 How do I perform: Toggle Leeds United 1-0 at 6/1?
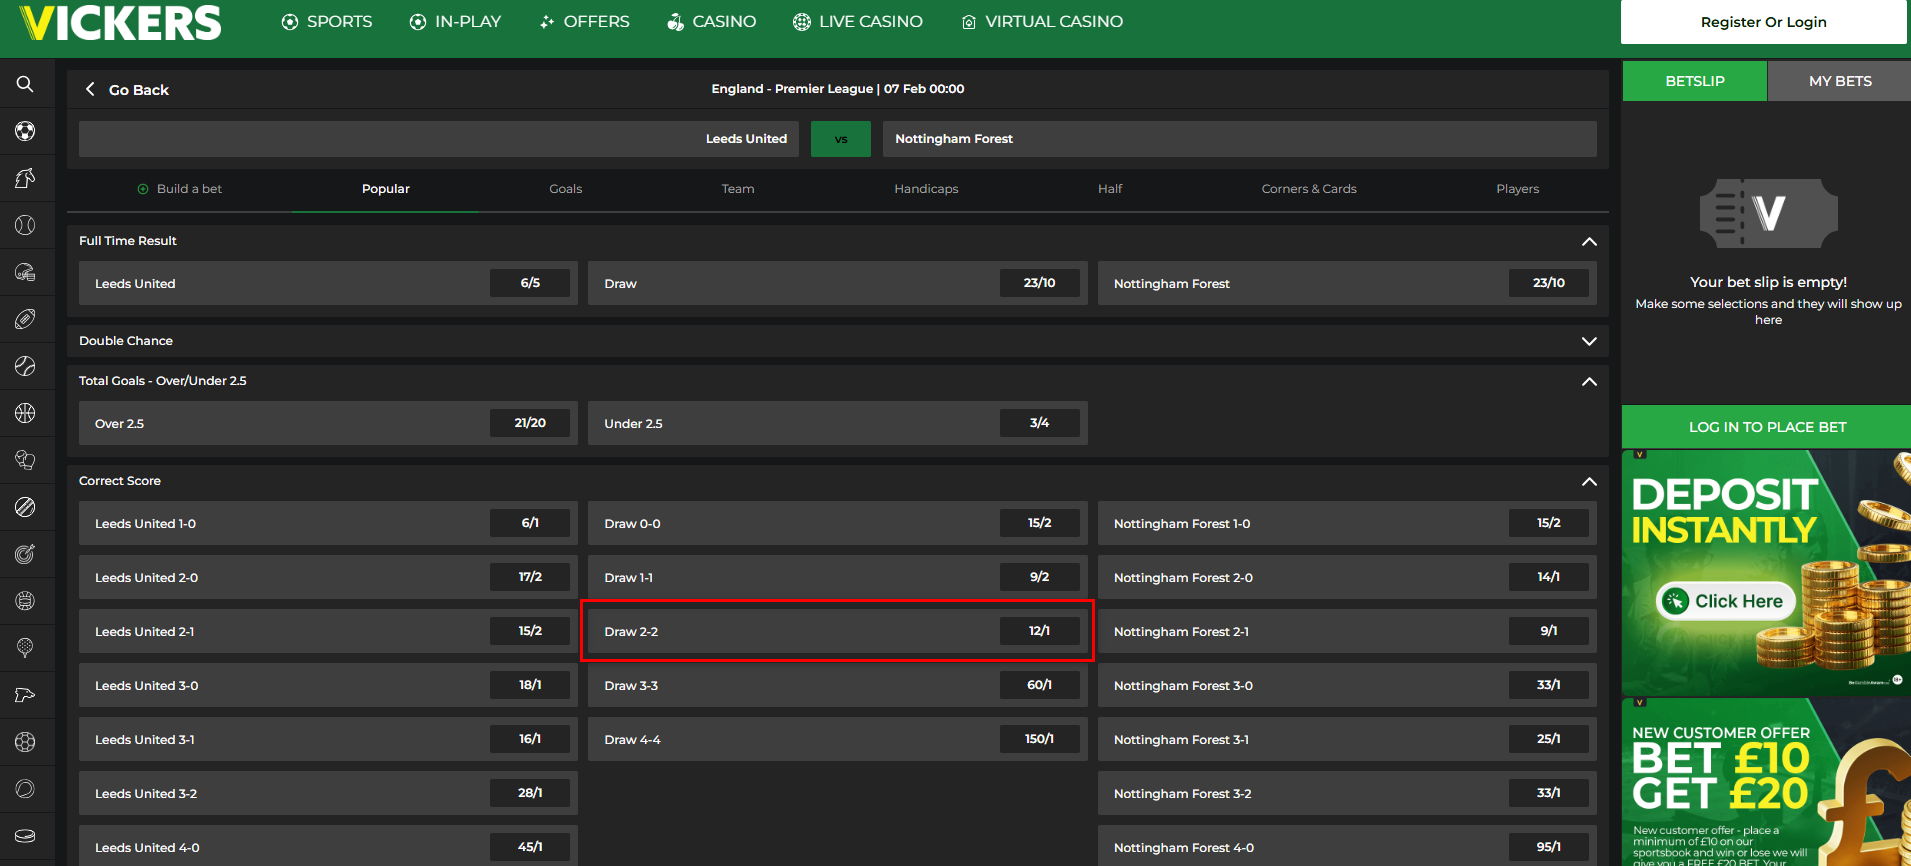(328, 523)
